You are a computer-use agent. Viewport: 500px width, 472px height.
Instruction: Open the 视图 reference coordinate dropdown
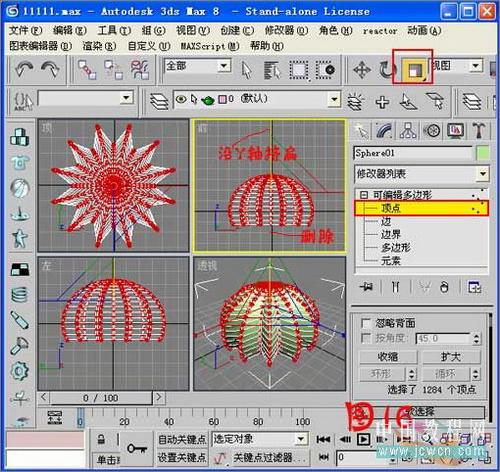(x=476, y=65)
